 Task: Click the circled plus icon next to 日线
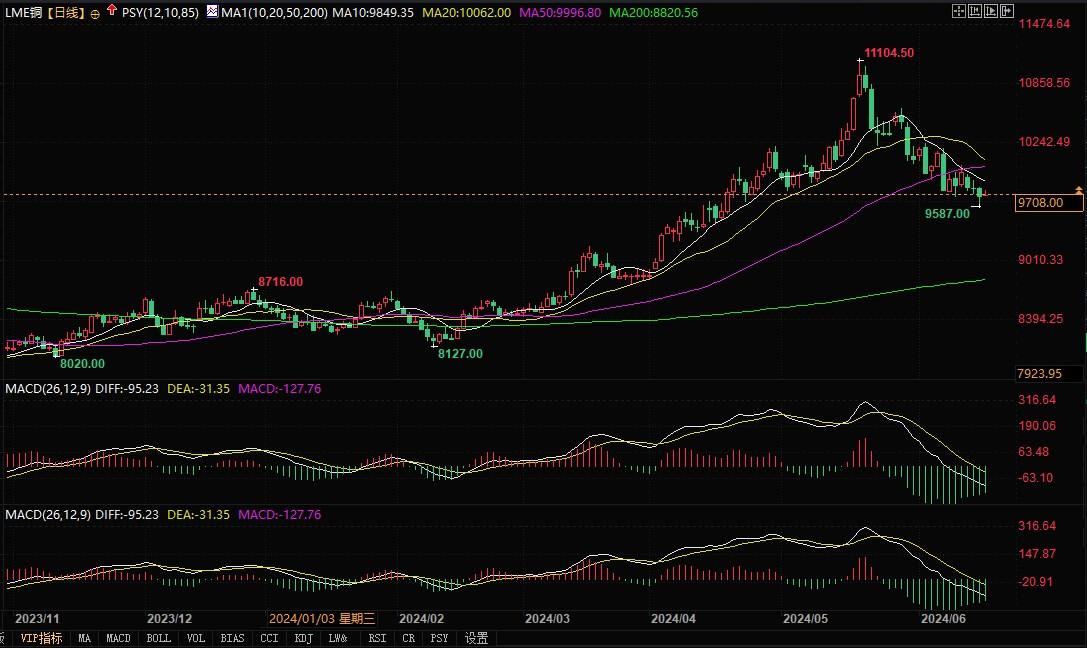94,15
